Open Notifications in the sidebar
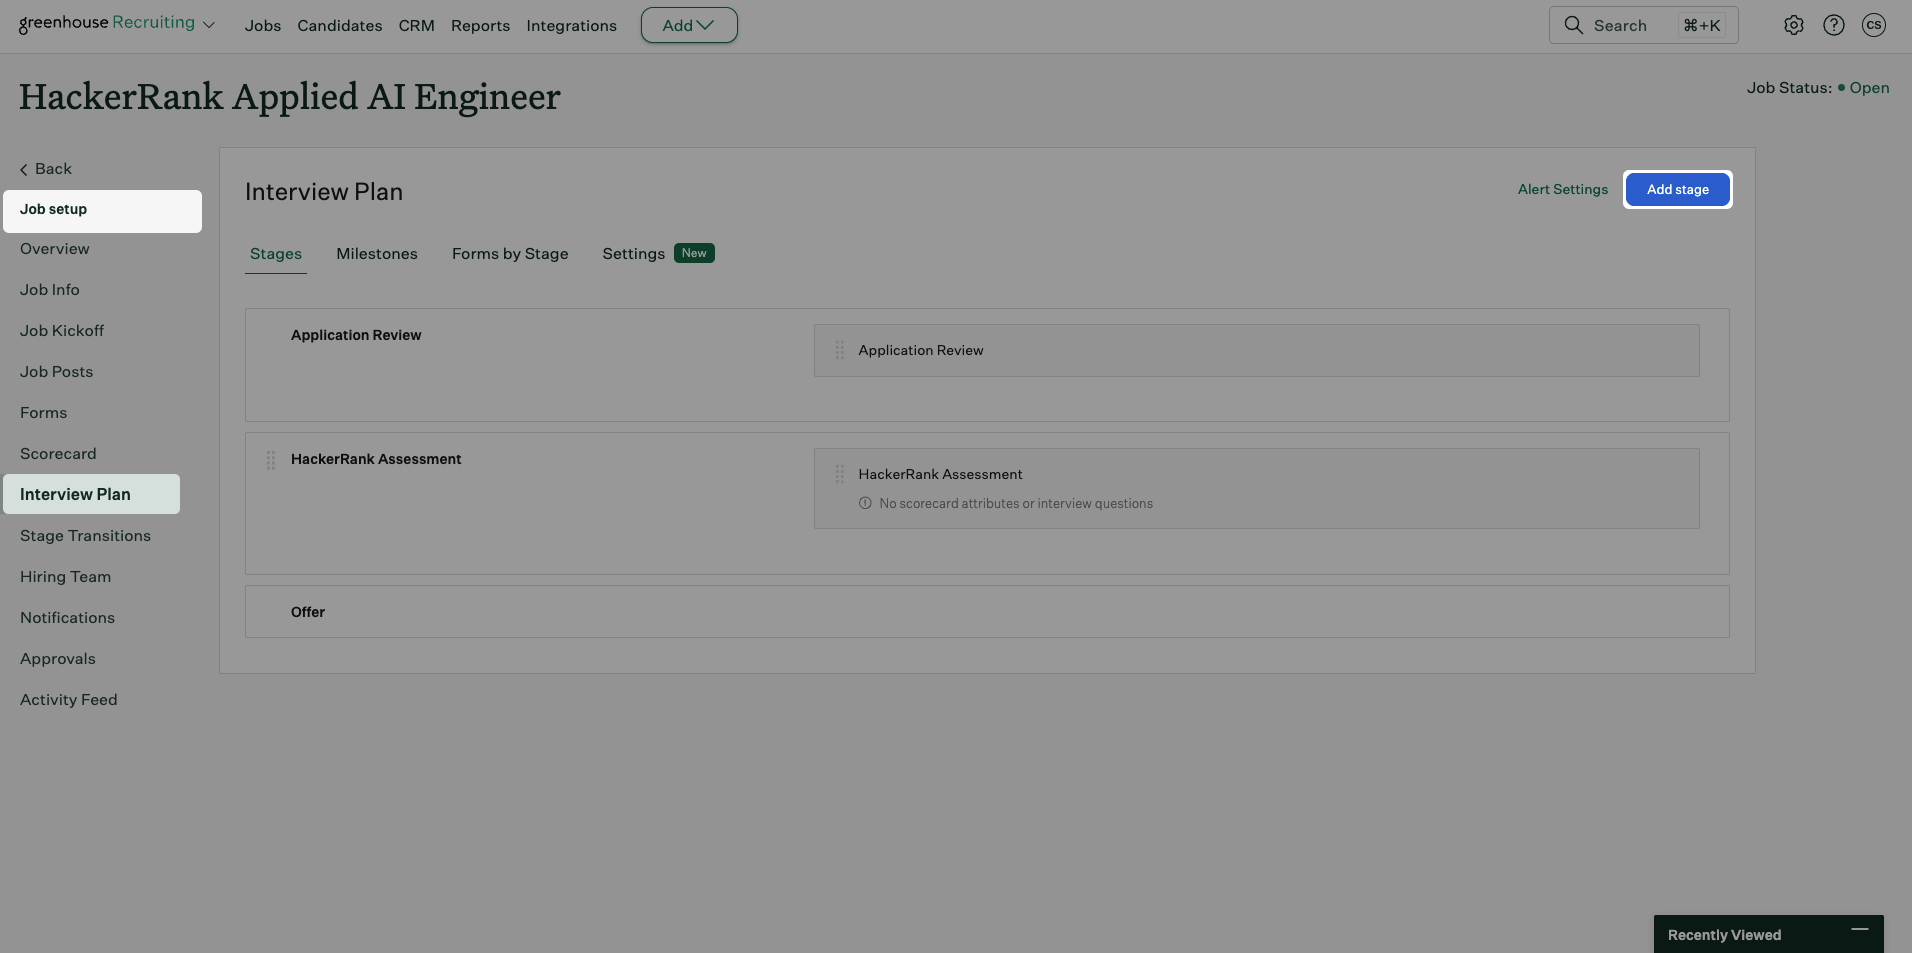The width and height of the screenshot is (1912, 953). click(x=68, y=618)
